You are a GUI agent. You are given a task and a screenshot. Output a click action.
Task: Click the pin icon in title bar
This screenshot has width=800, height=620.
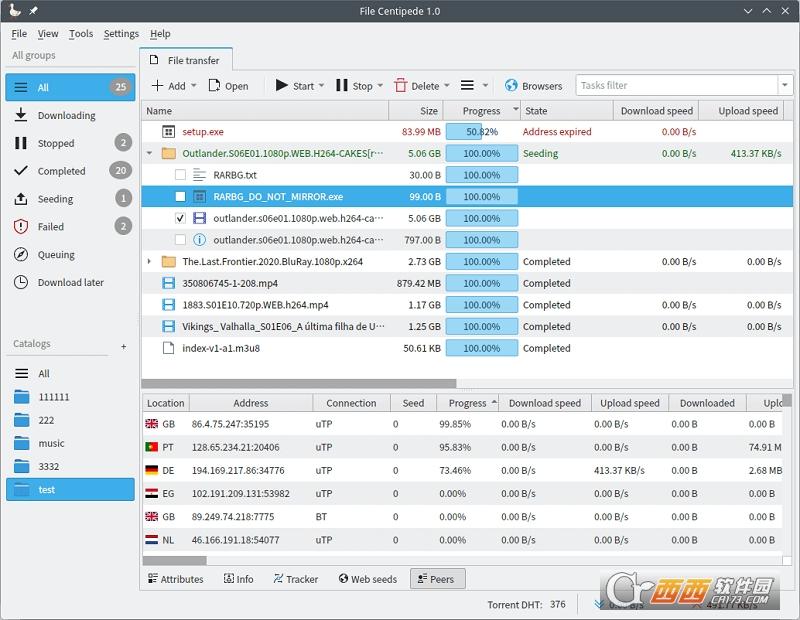(x=33, y=11)
